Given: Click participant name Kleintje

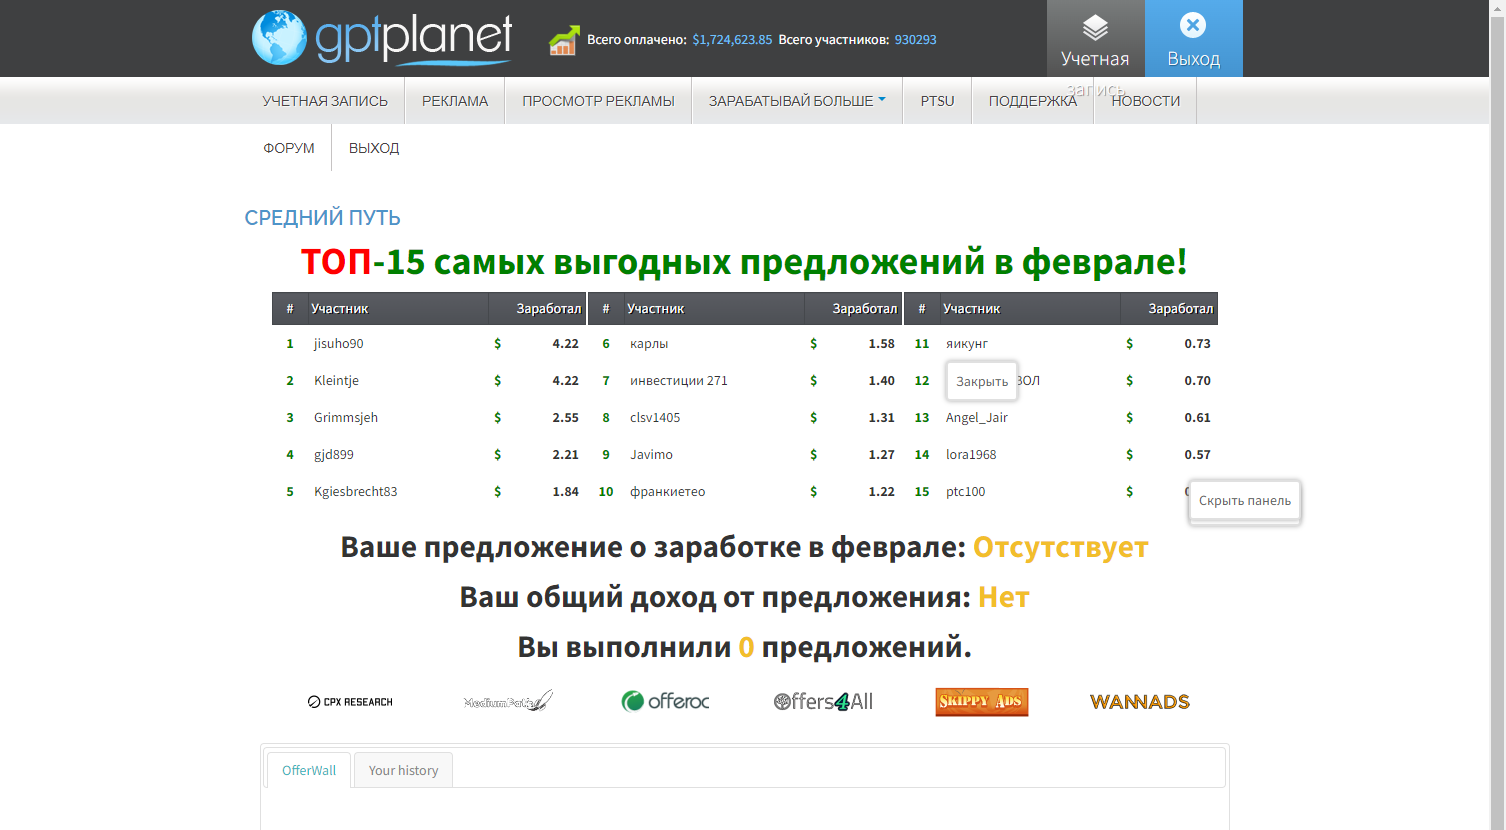Looking at the screenshot, I should tap(336, 380).
